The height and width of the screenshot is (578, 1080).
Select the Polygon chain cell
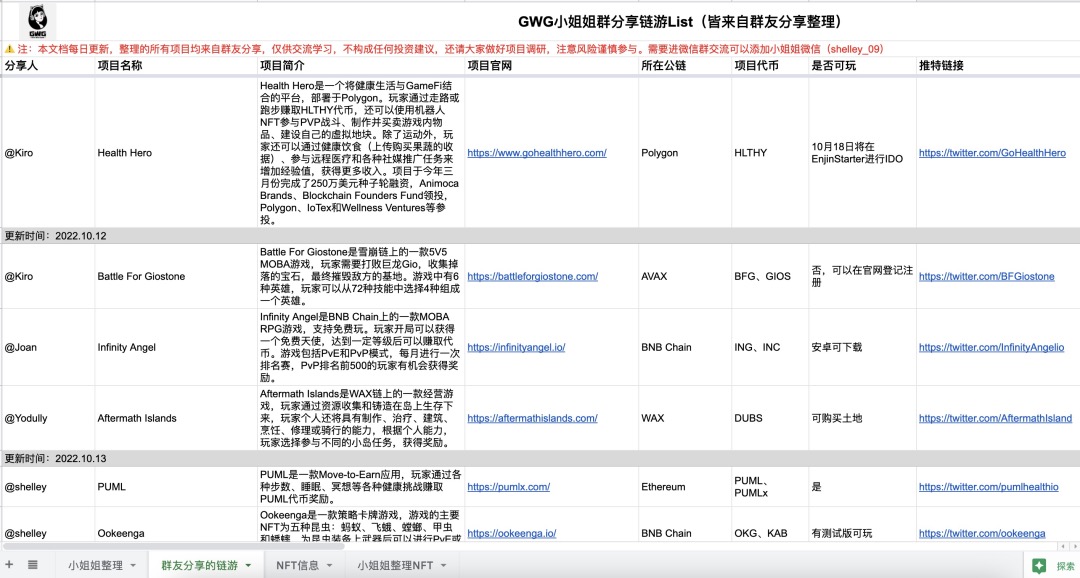click(x=685, y=153)
